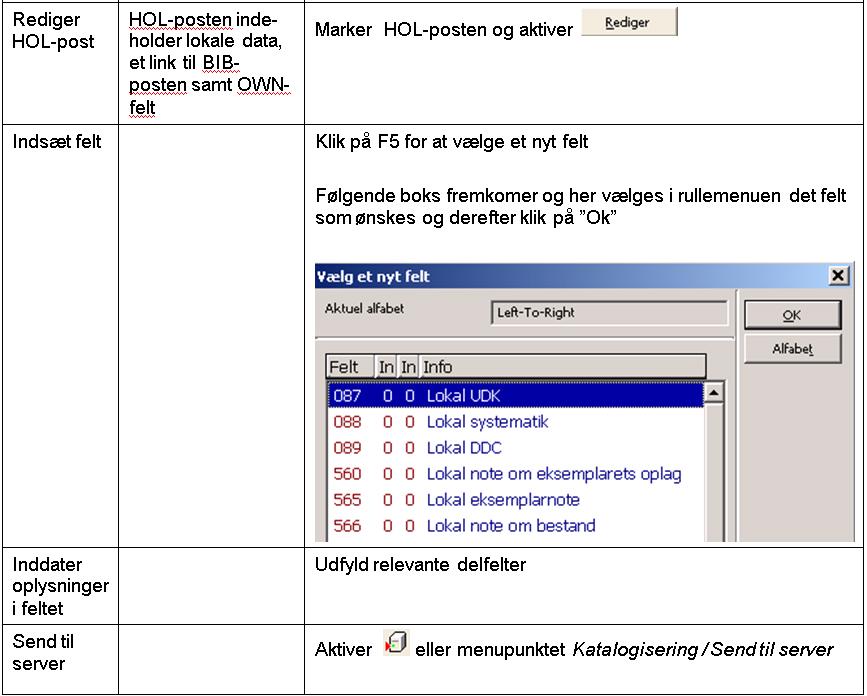Click the Katalogisering / Send til server text
The height and width of the screenshot is (696, 867).
(x=702, y=650)
